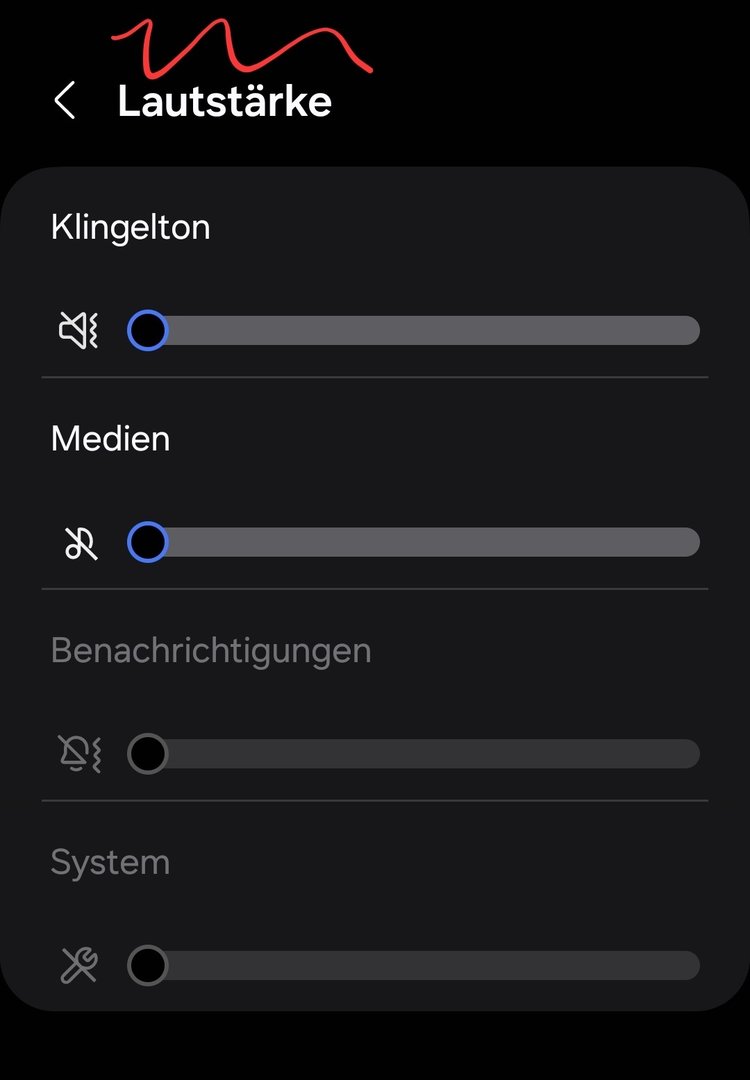Click the Benachrichtigungen slider thumb
This screenshot has width=750, height=1080.
point(148,754)
